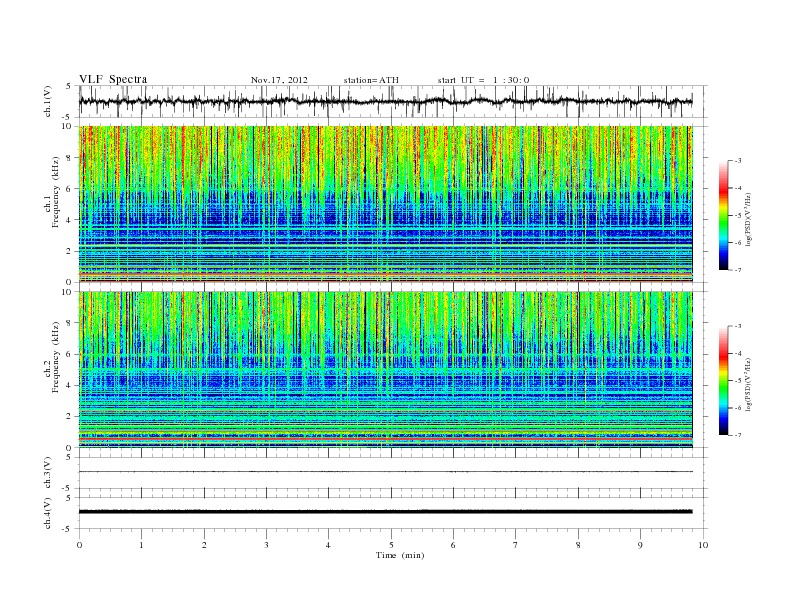The height and width of the screenshot is (612, 792).
Task: Click the "2" kHz tick of ch.1 spectrogram
Action: pos(70,251)
